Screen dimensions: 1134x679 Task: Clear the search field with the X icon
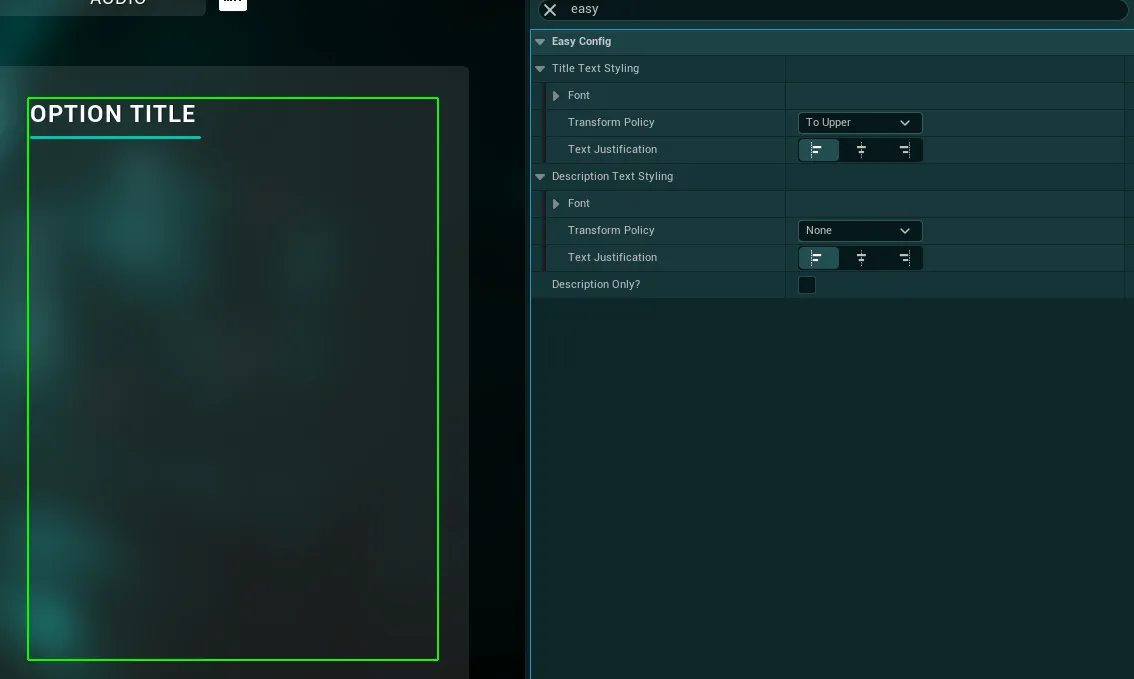pos(550,9)
